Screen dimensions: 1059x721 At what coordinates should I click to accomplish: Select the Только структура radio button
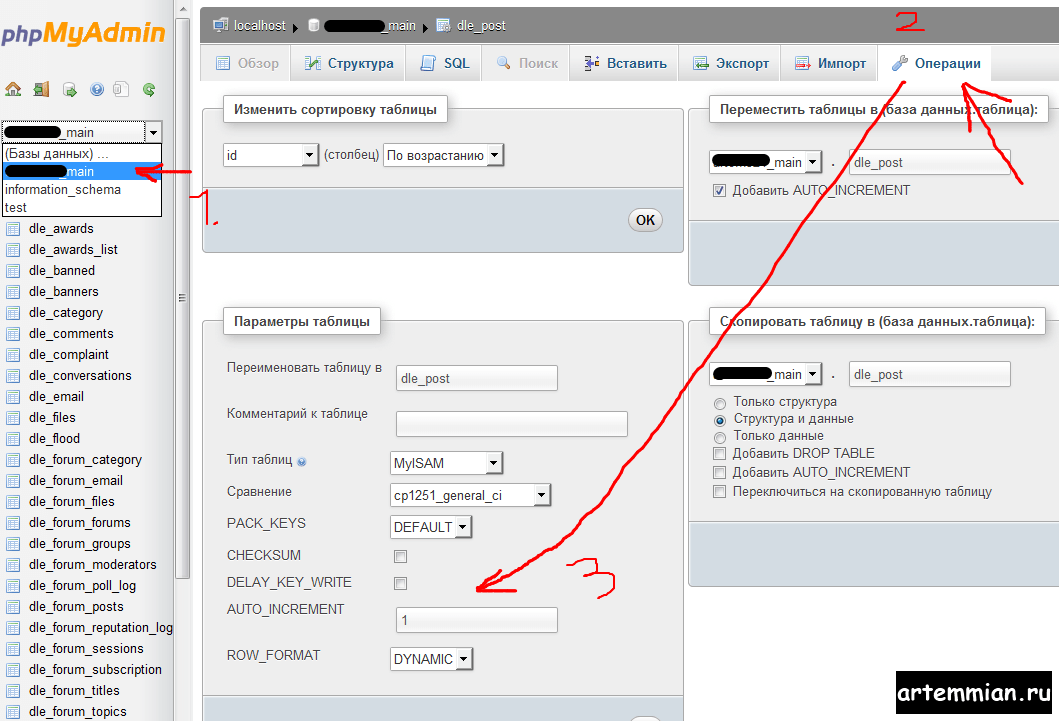coord(719,402)
